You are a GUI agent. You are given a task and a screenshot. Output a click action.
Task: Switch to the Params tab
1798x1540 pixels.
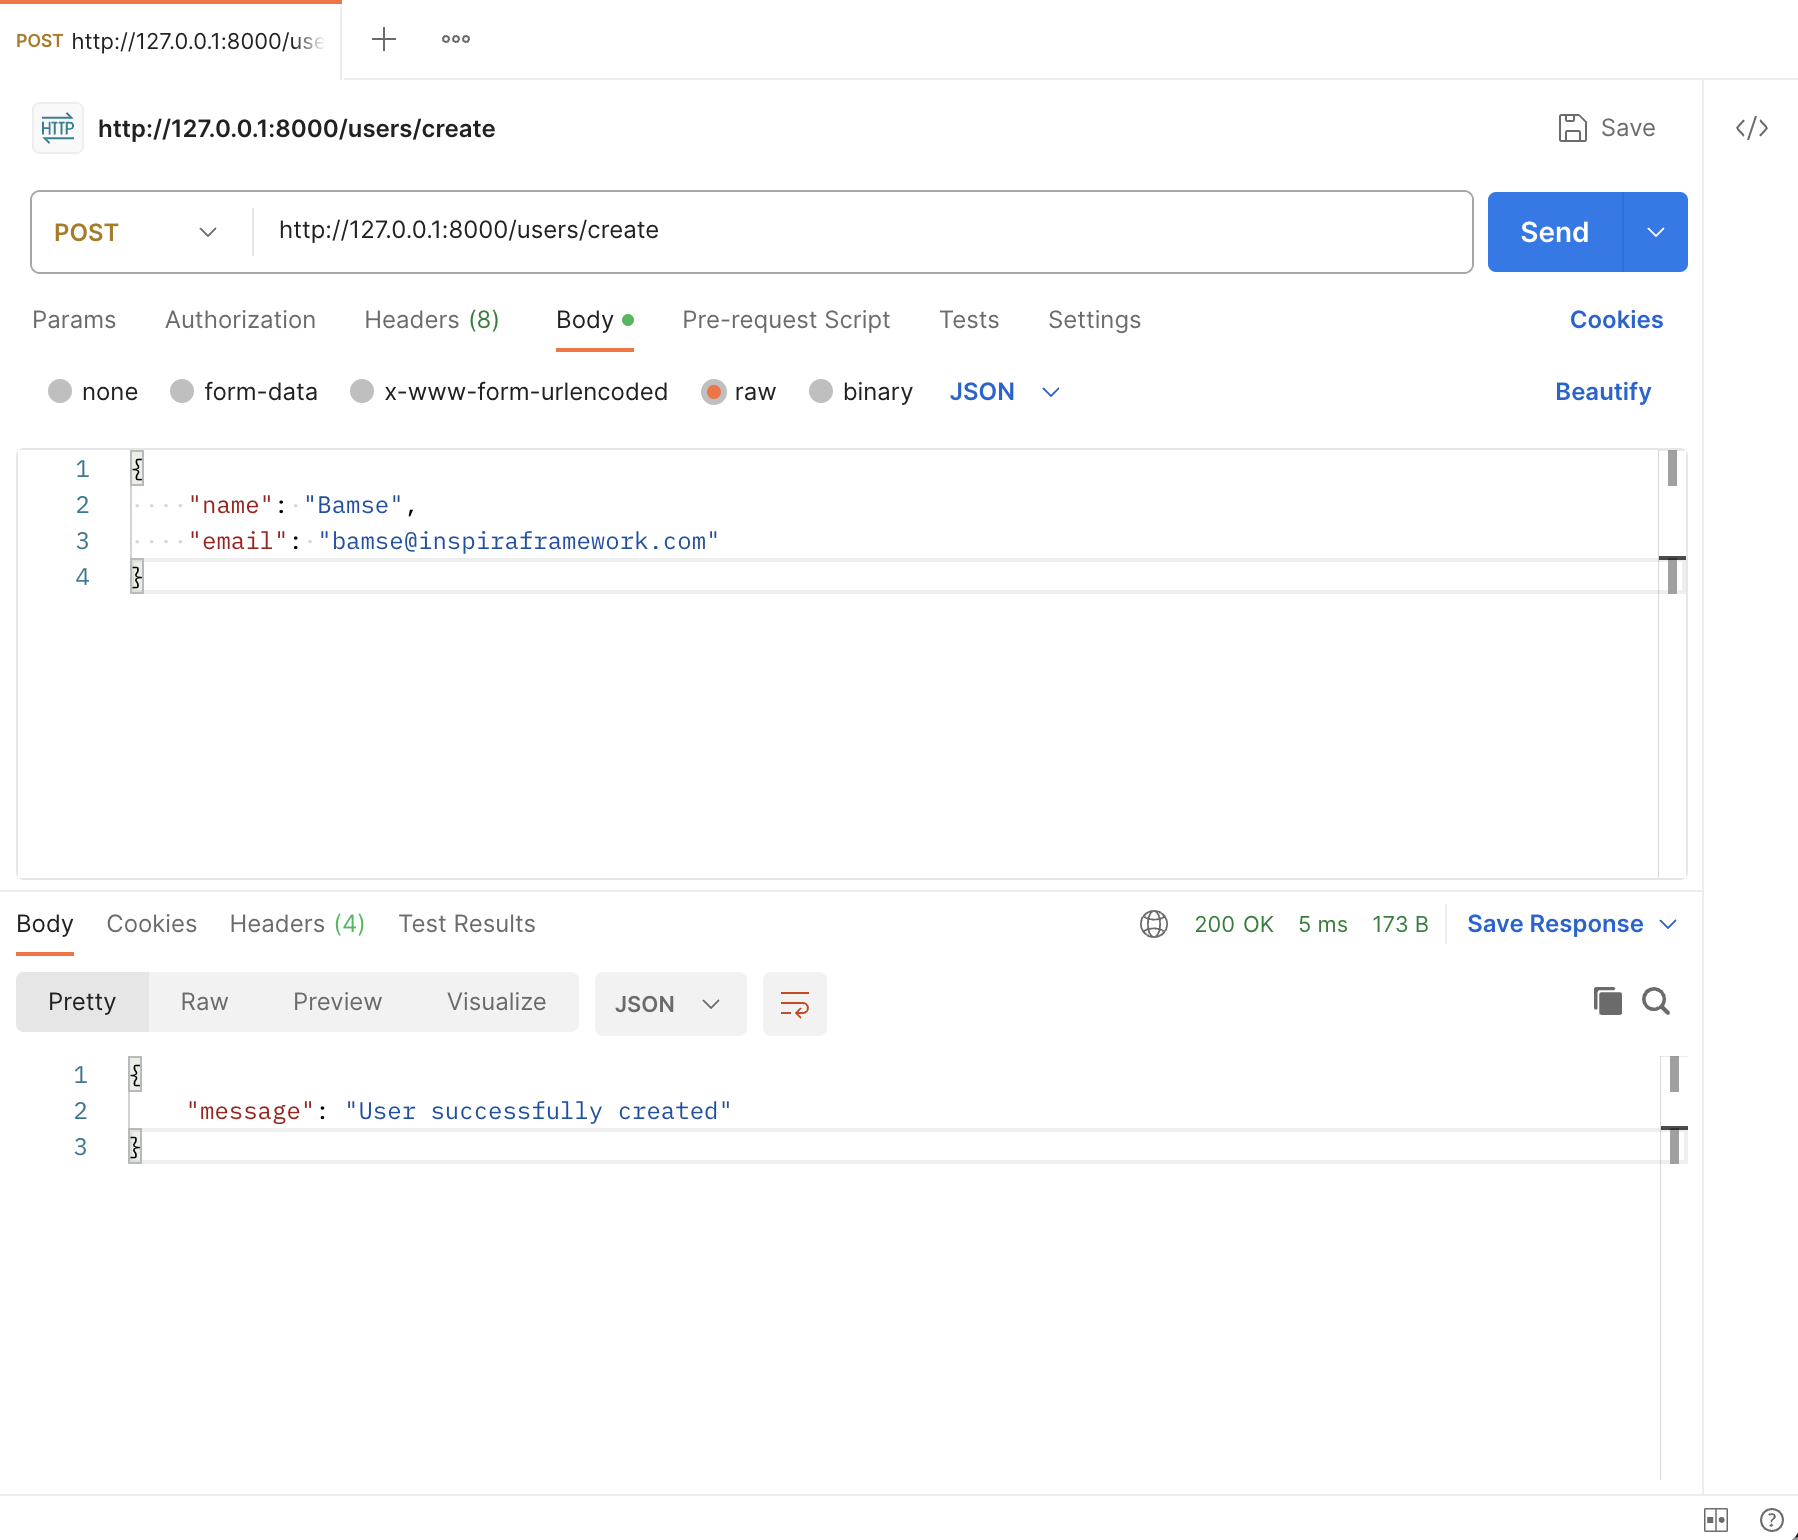coord(74,320)
